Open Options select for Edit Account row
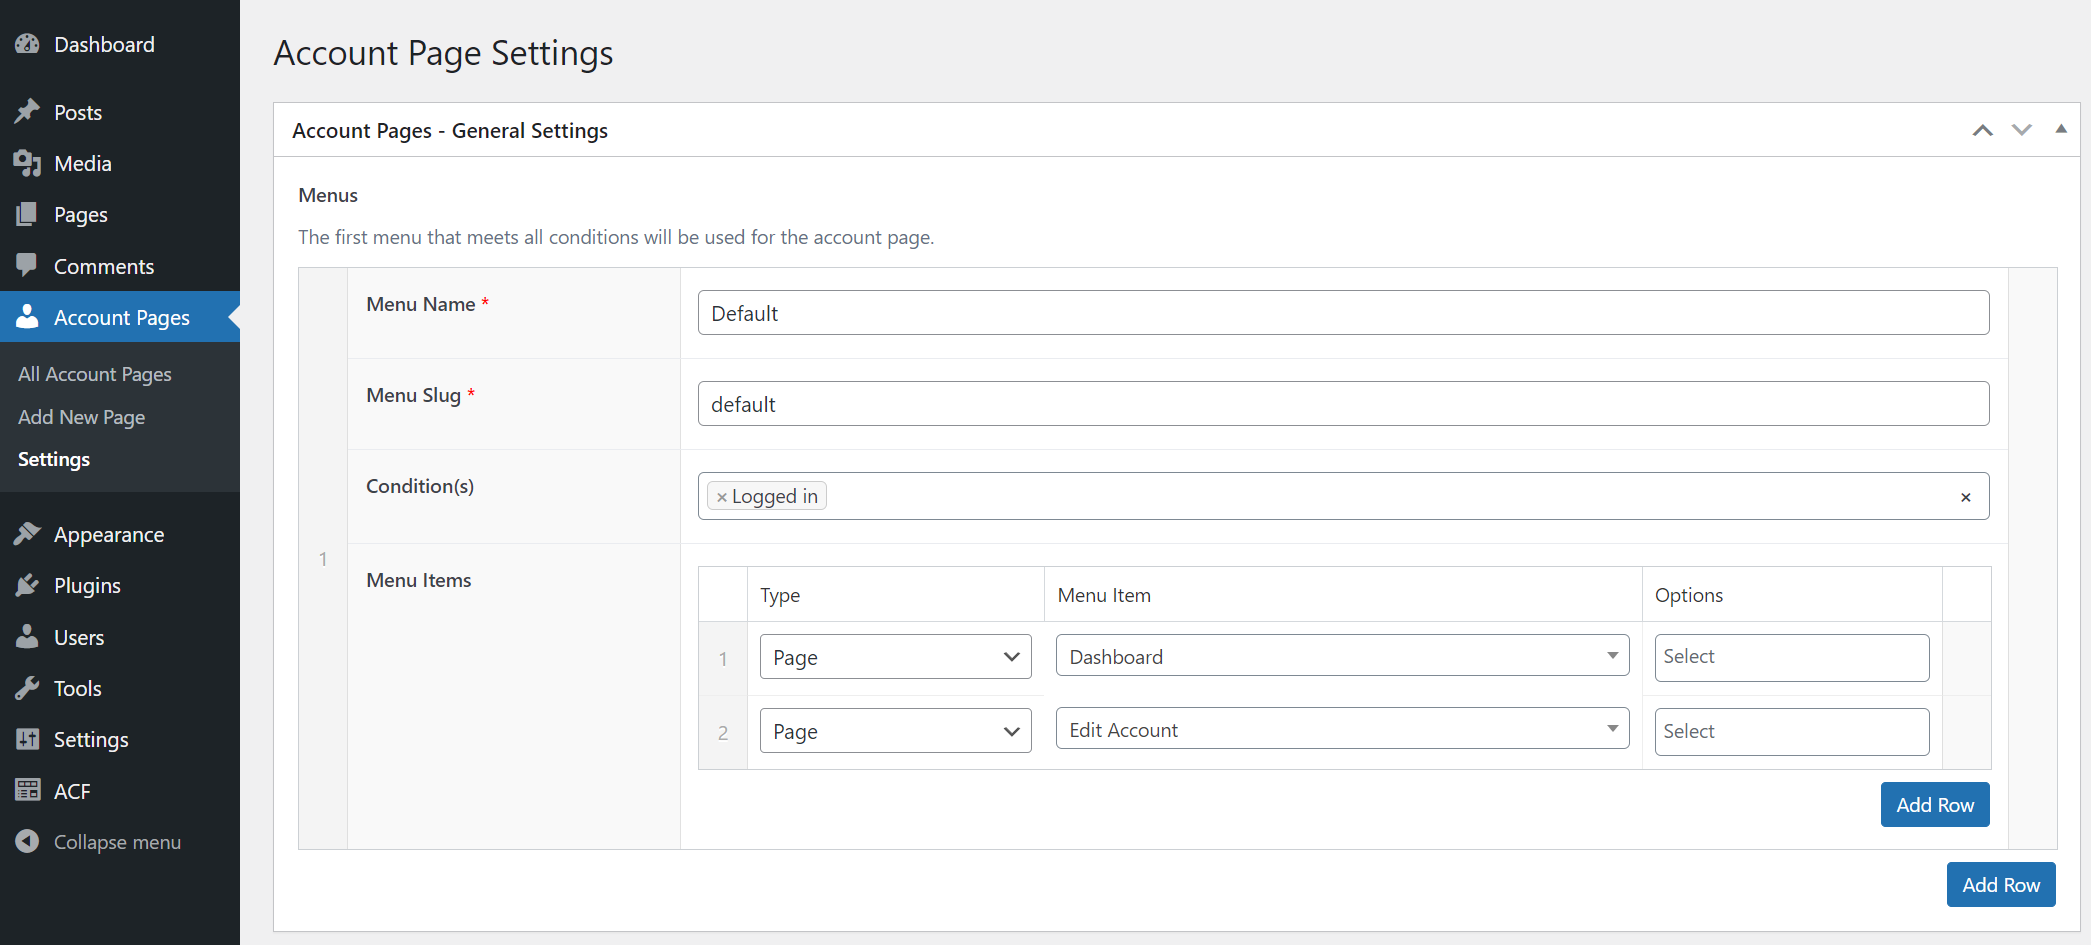Viewport: 2091px width, 945px height. [x=1791, y=731]
